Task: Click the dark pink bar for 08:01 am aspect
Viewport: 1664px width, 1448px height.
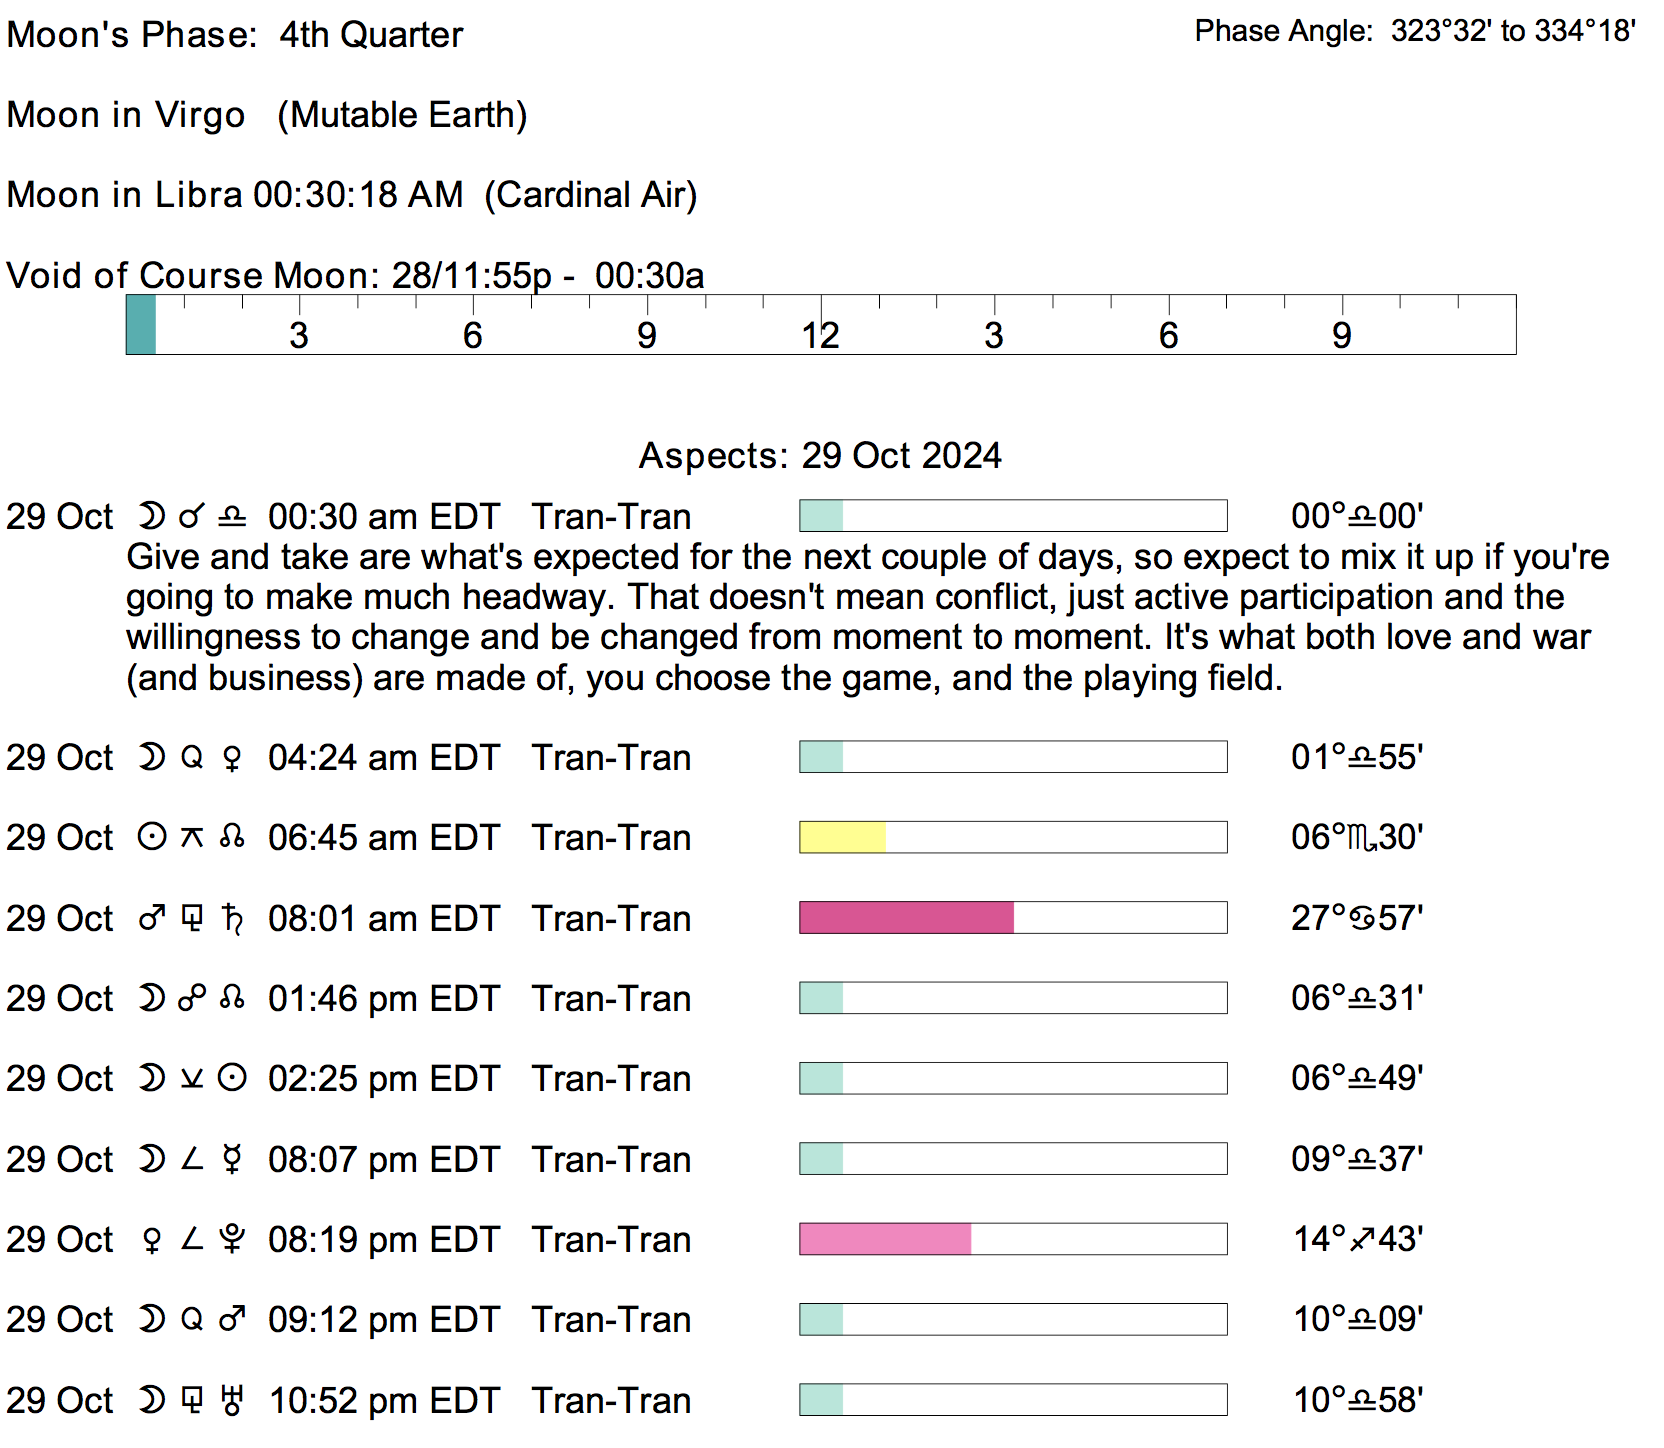Action: [906, 918]
